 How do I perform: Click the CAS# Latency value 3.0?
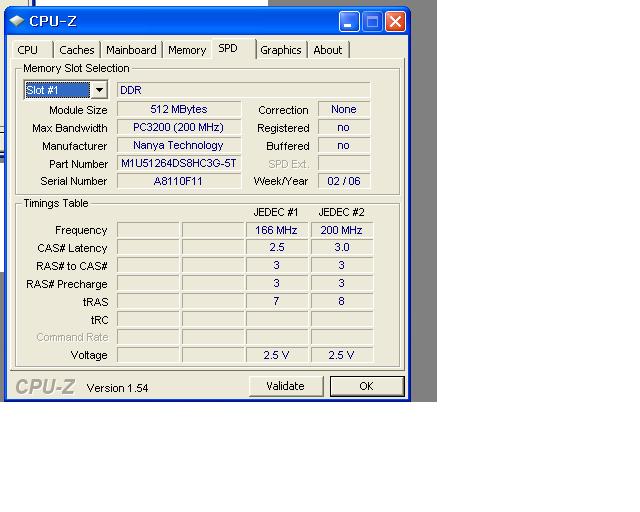pyautogui.click(x=342, y=247)
